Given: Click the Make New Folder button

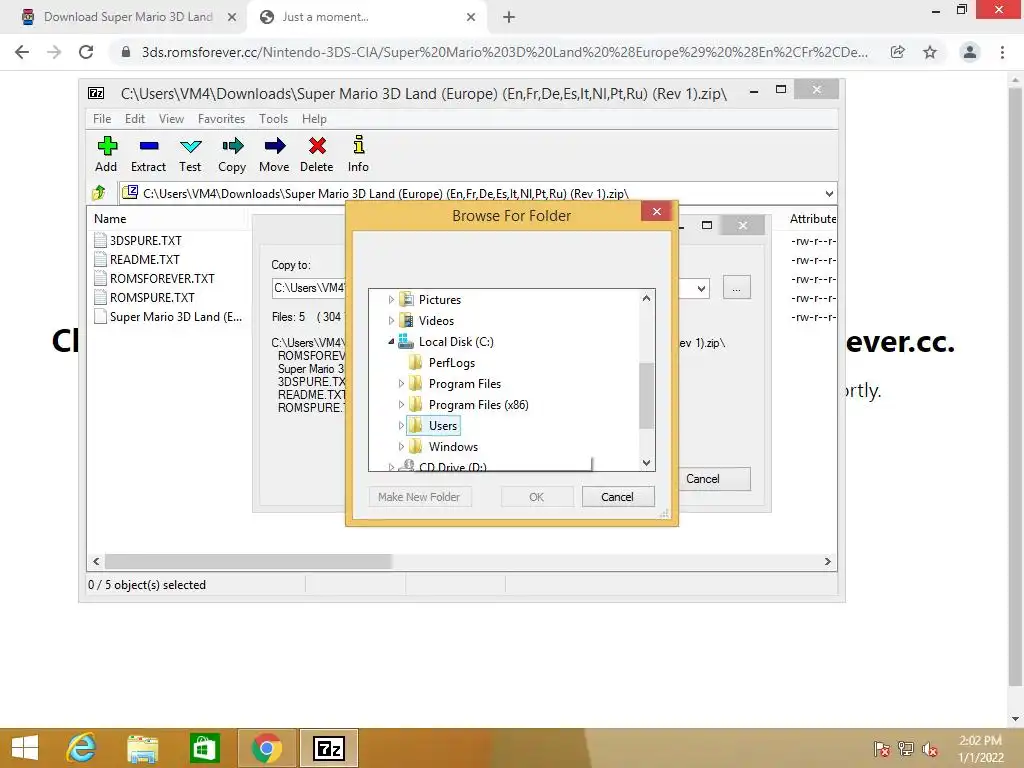Looking at the screenshot, I should 419,497.
